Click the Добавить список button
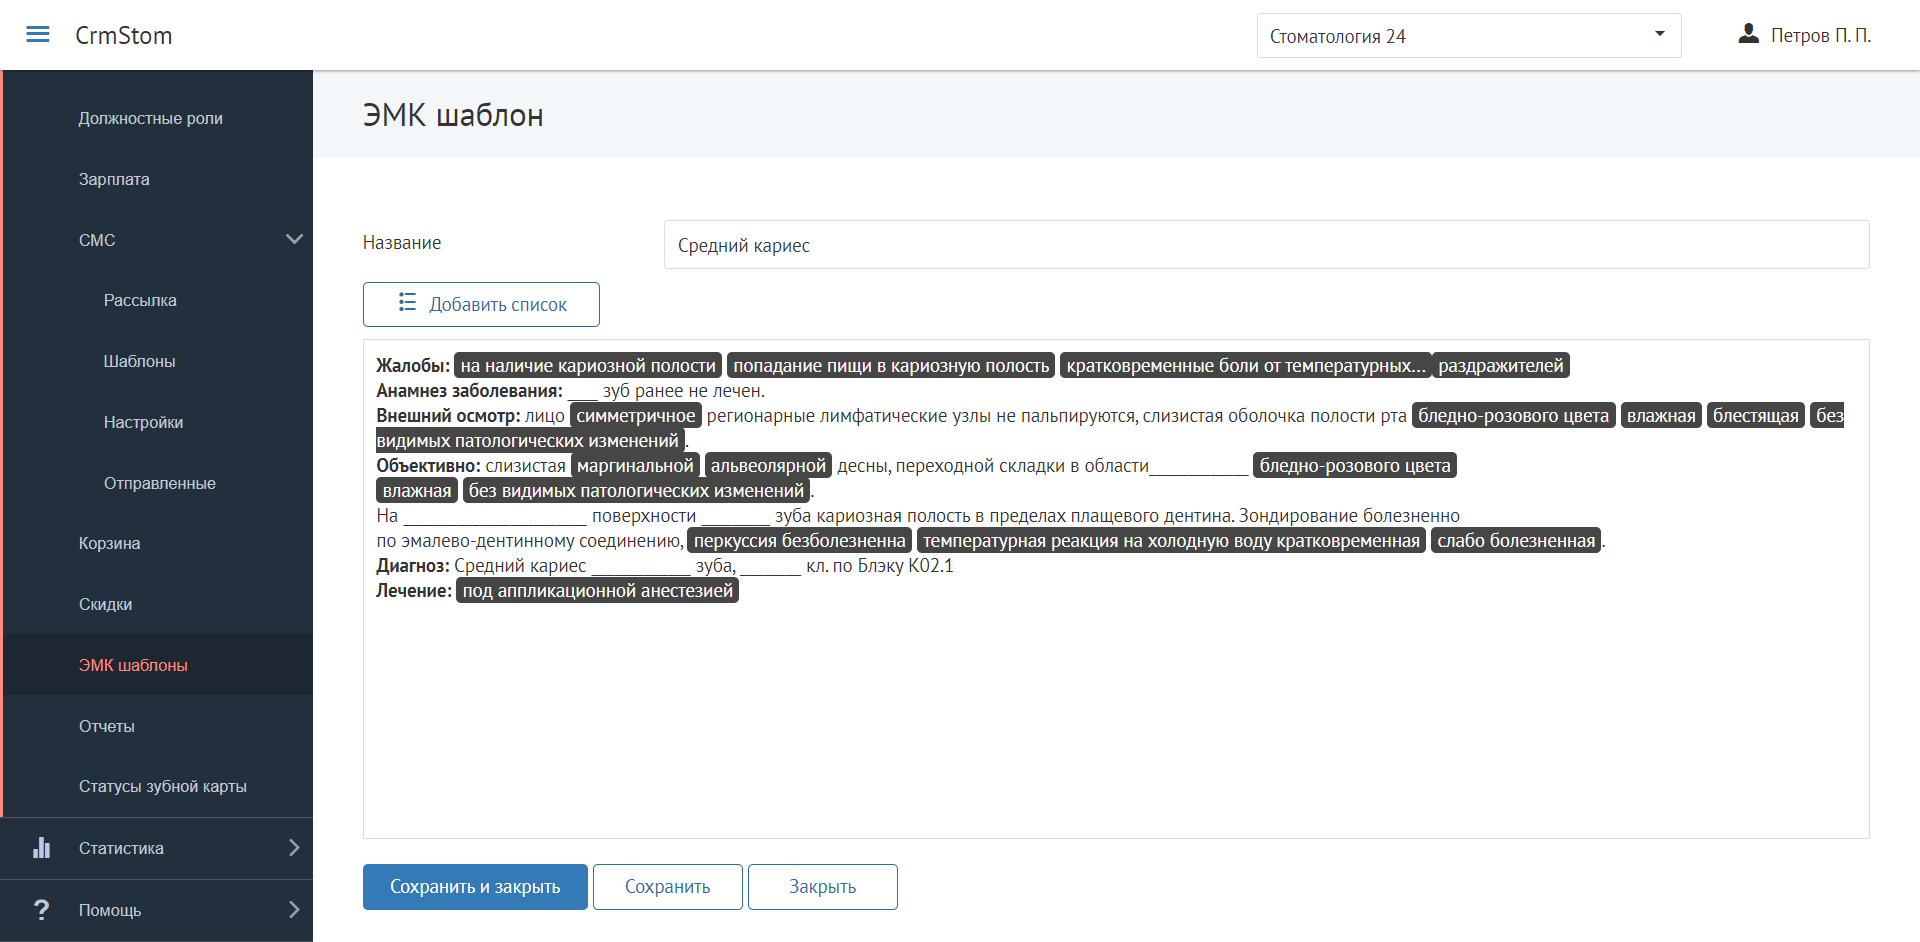The height and width of the screenshot is (942, 1920). pos(481,304)
